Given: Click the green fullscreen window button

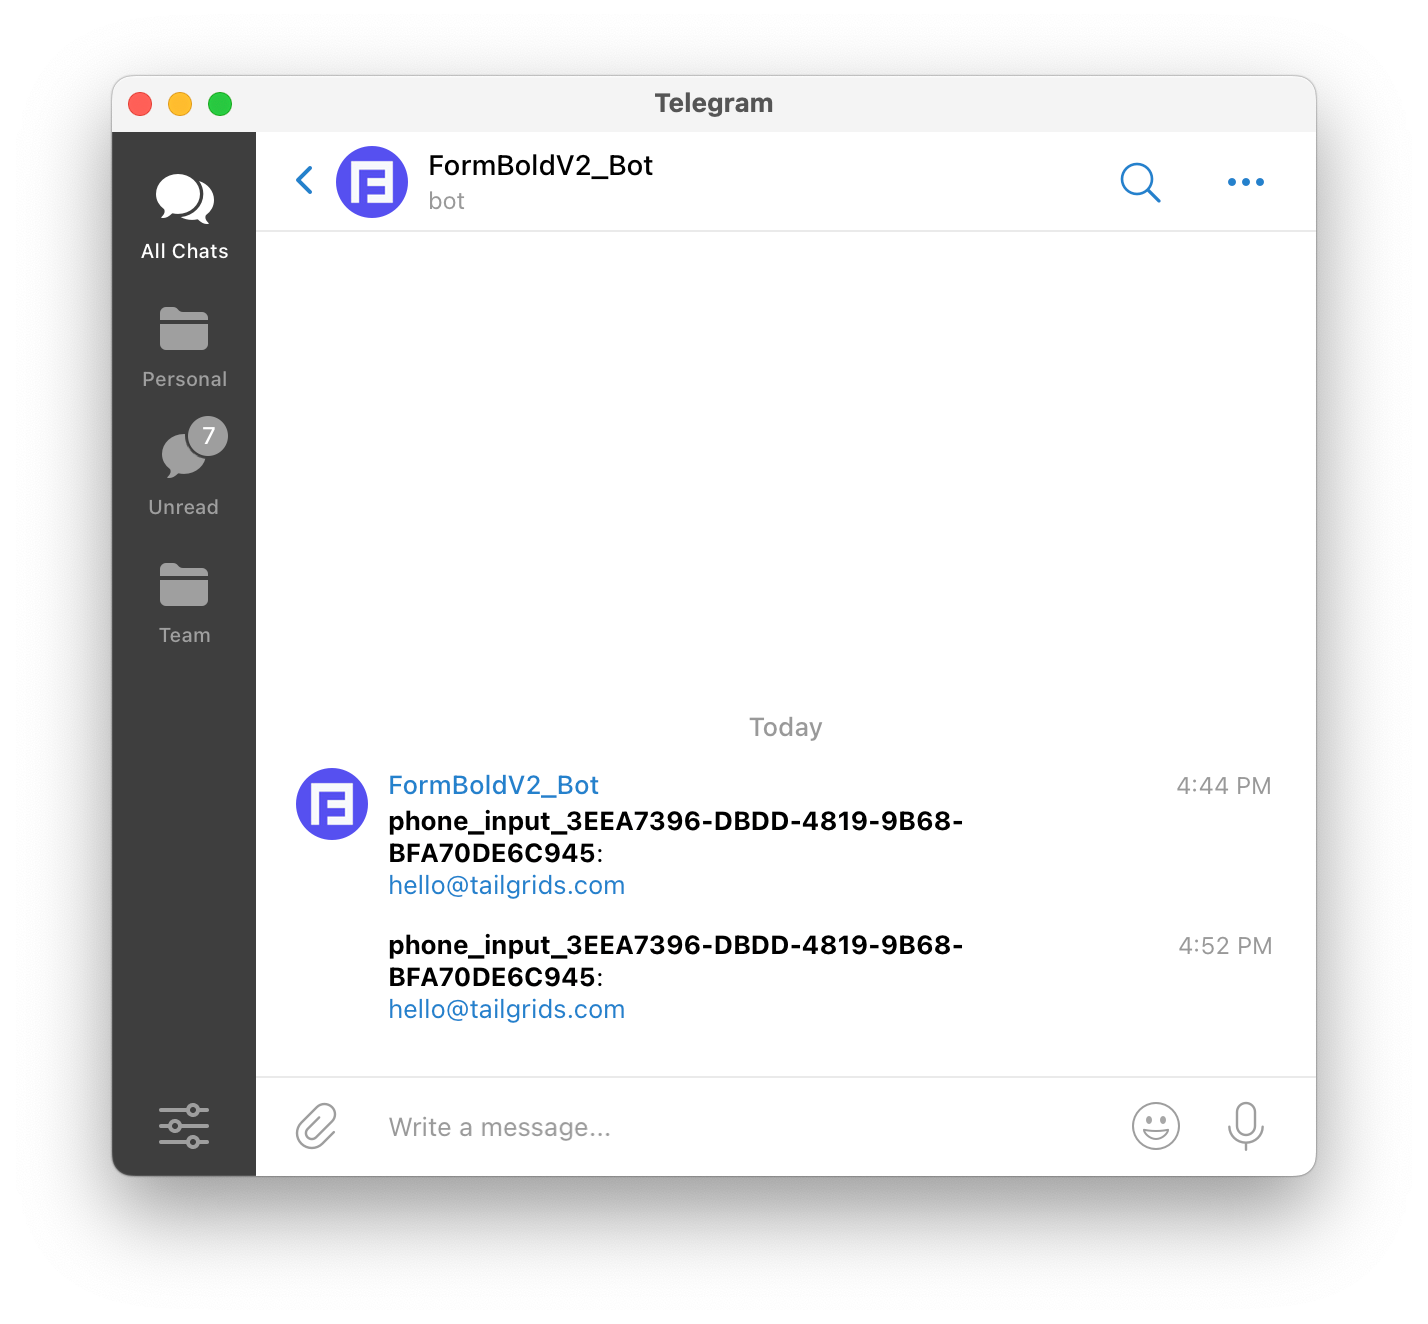Looking at the screenshot, I should coord(220,104).
